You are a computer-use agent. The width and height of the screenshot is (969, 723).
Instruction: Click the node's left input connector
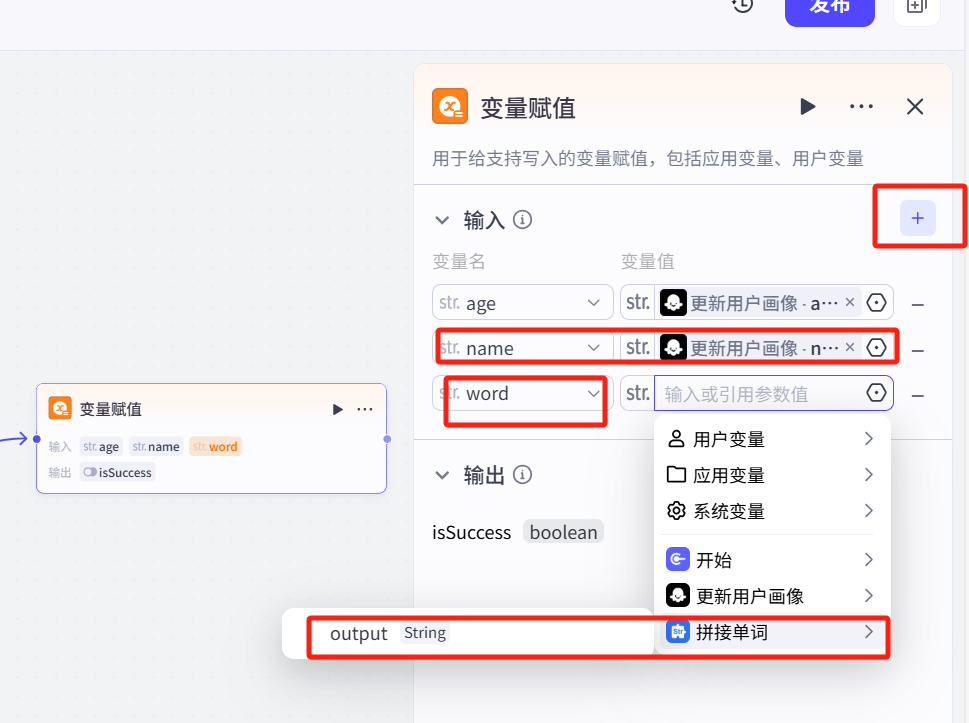(36, 439)
